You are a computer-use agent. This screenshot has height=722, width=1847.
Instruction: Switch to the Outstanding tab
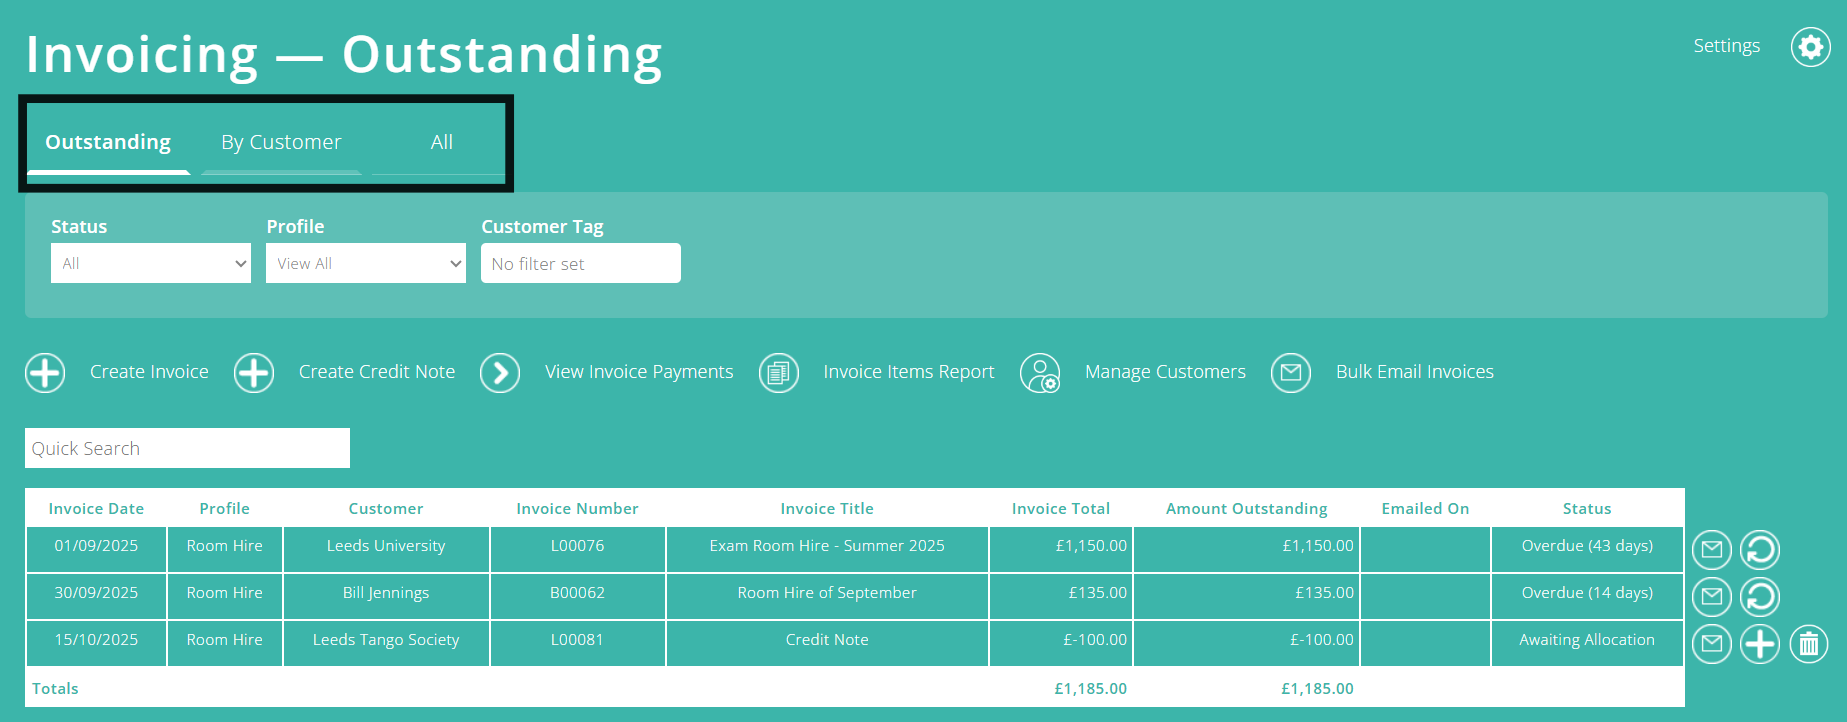click(x=108, y=142)
